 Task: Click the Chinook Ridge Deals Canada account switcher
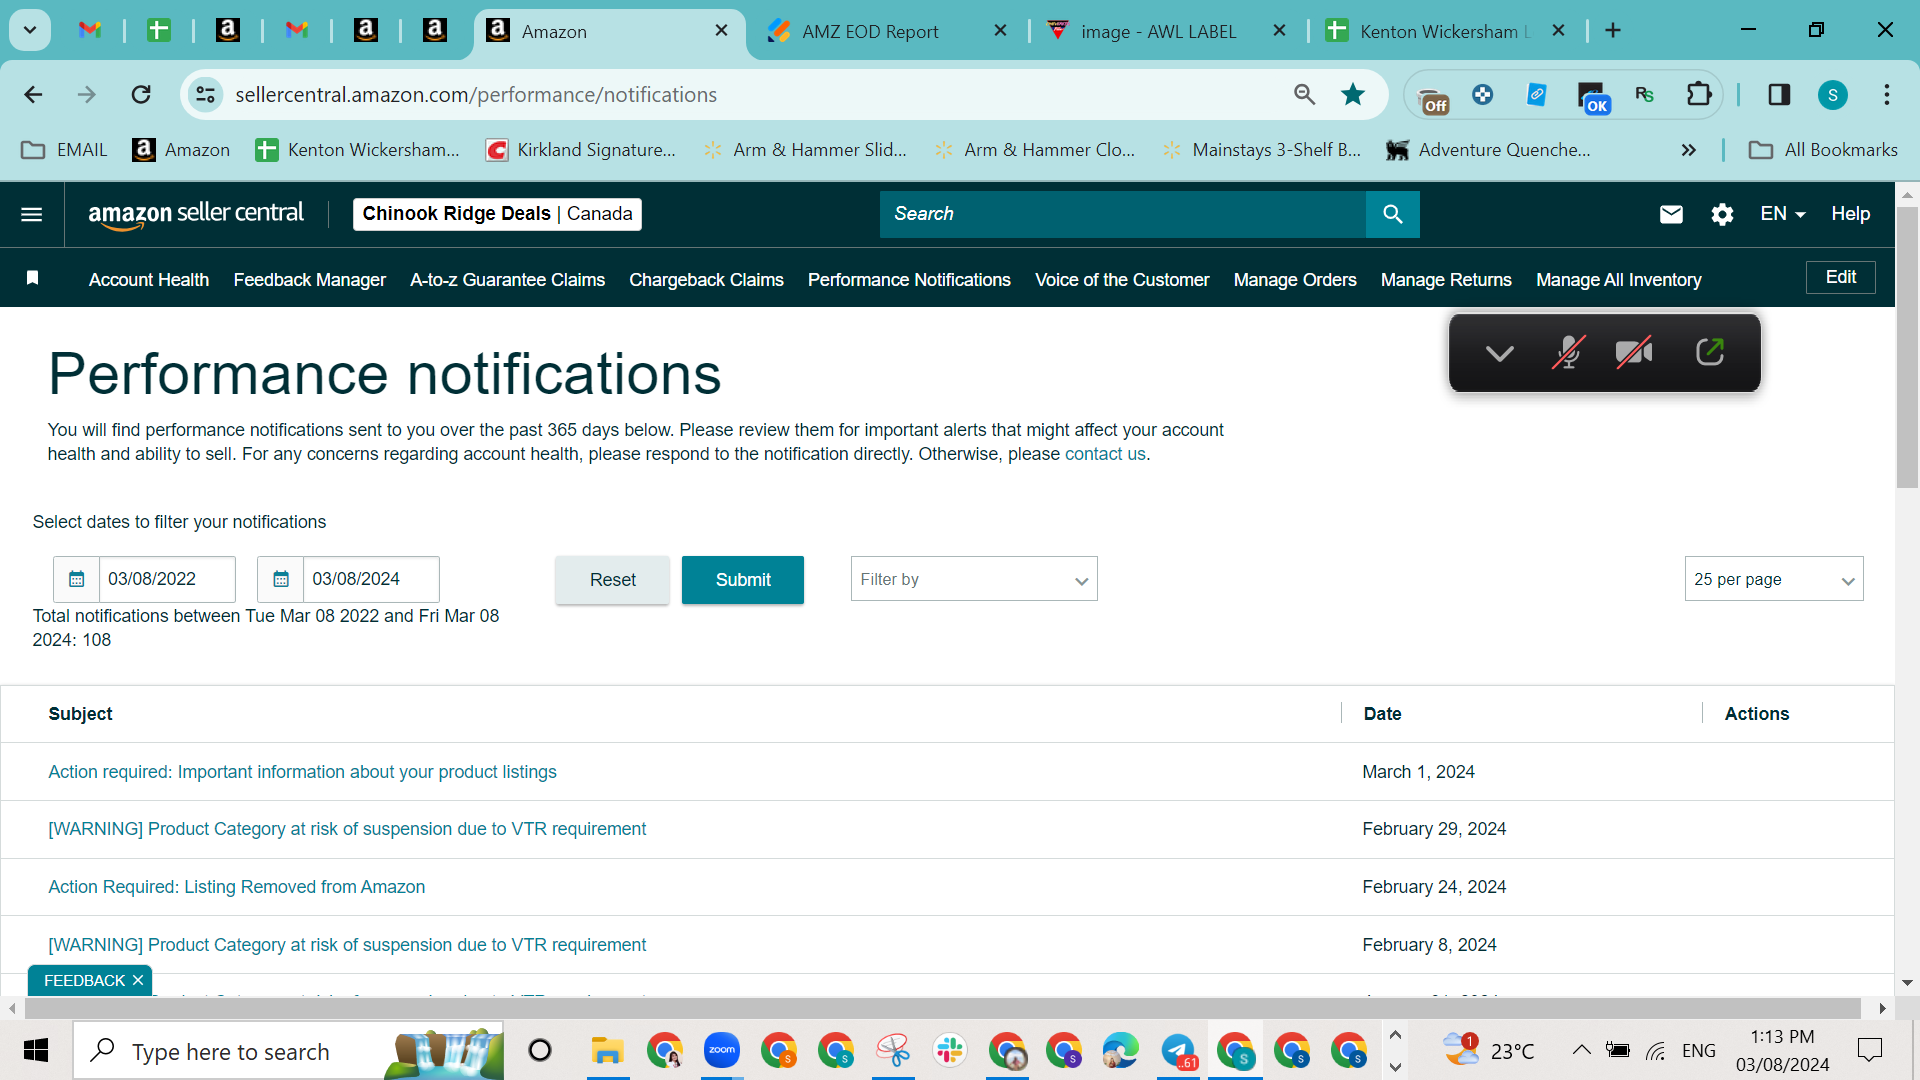pos(497,214)
